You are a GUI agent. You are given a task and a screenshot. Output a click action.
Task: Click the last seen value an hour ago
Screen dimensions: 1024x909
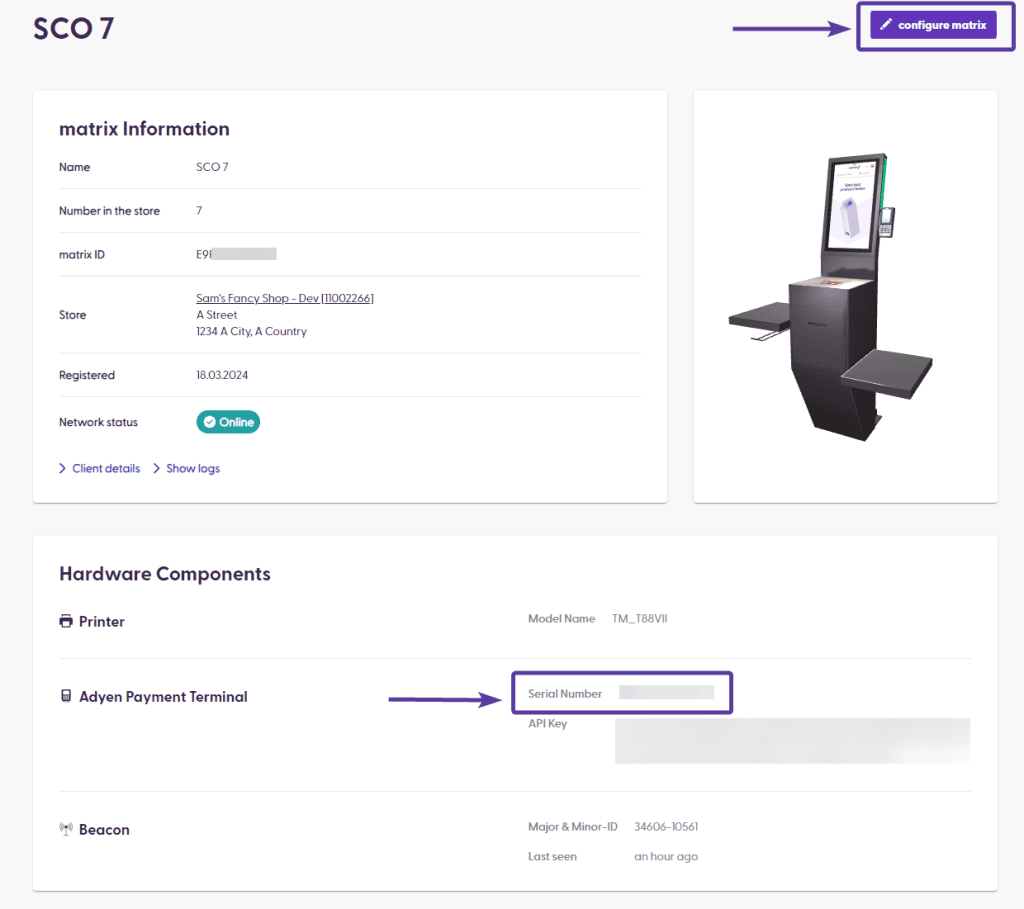click(x=666, y=856)
